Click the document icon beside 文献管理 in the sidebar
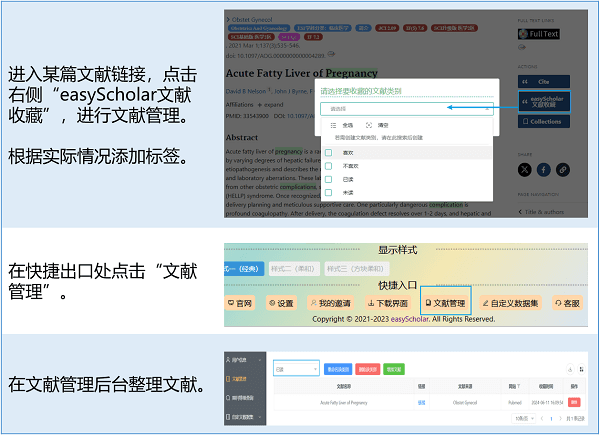This screenshot has width=600, height=435. (x=228, y=379)
